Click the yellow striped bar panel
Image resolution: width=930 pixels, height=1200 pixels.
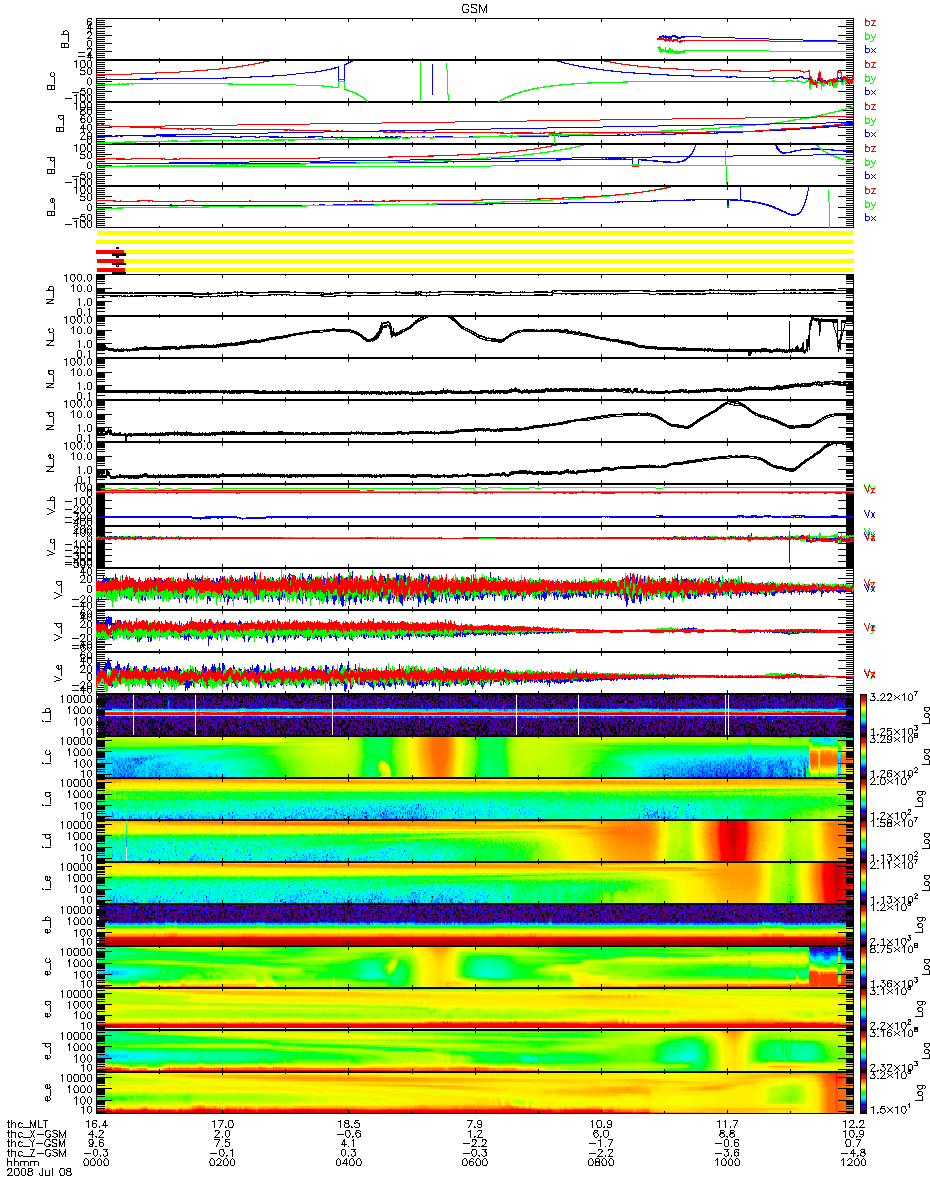pos(474,251)
